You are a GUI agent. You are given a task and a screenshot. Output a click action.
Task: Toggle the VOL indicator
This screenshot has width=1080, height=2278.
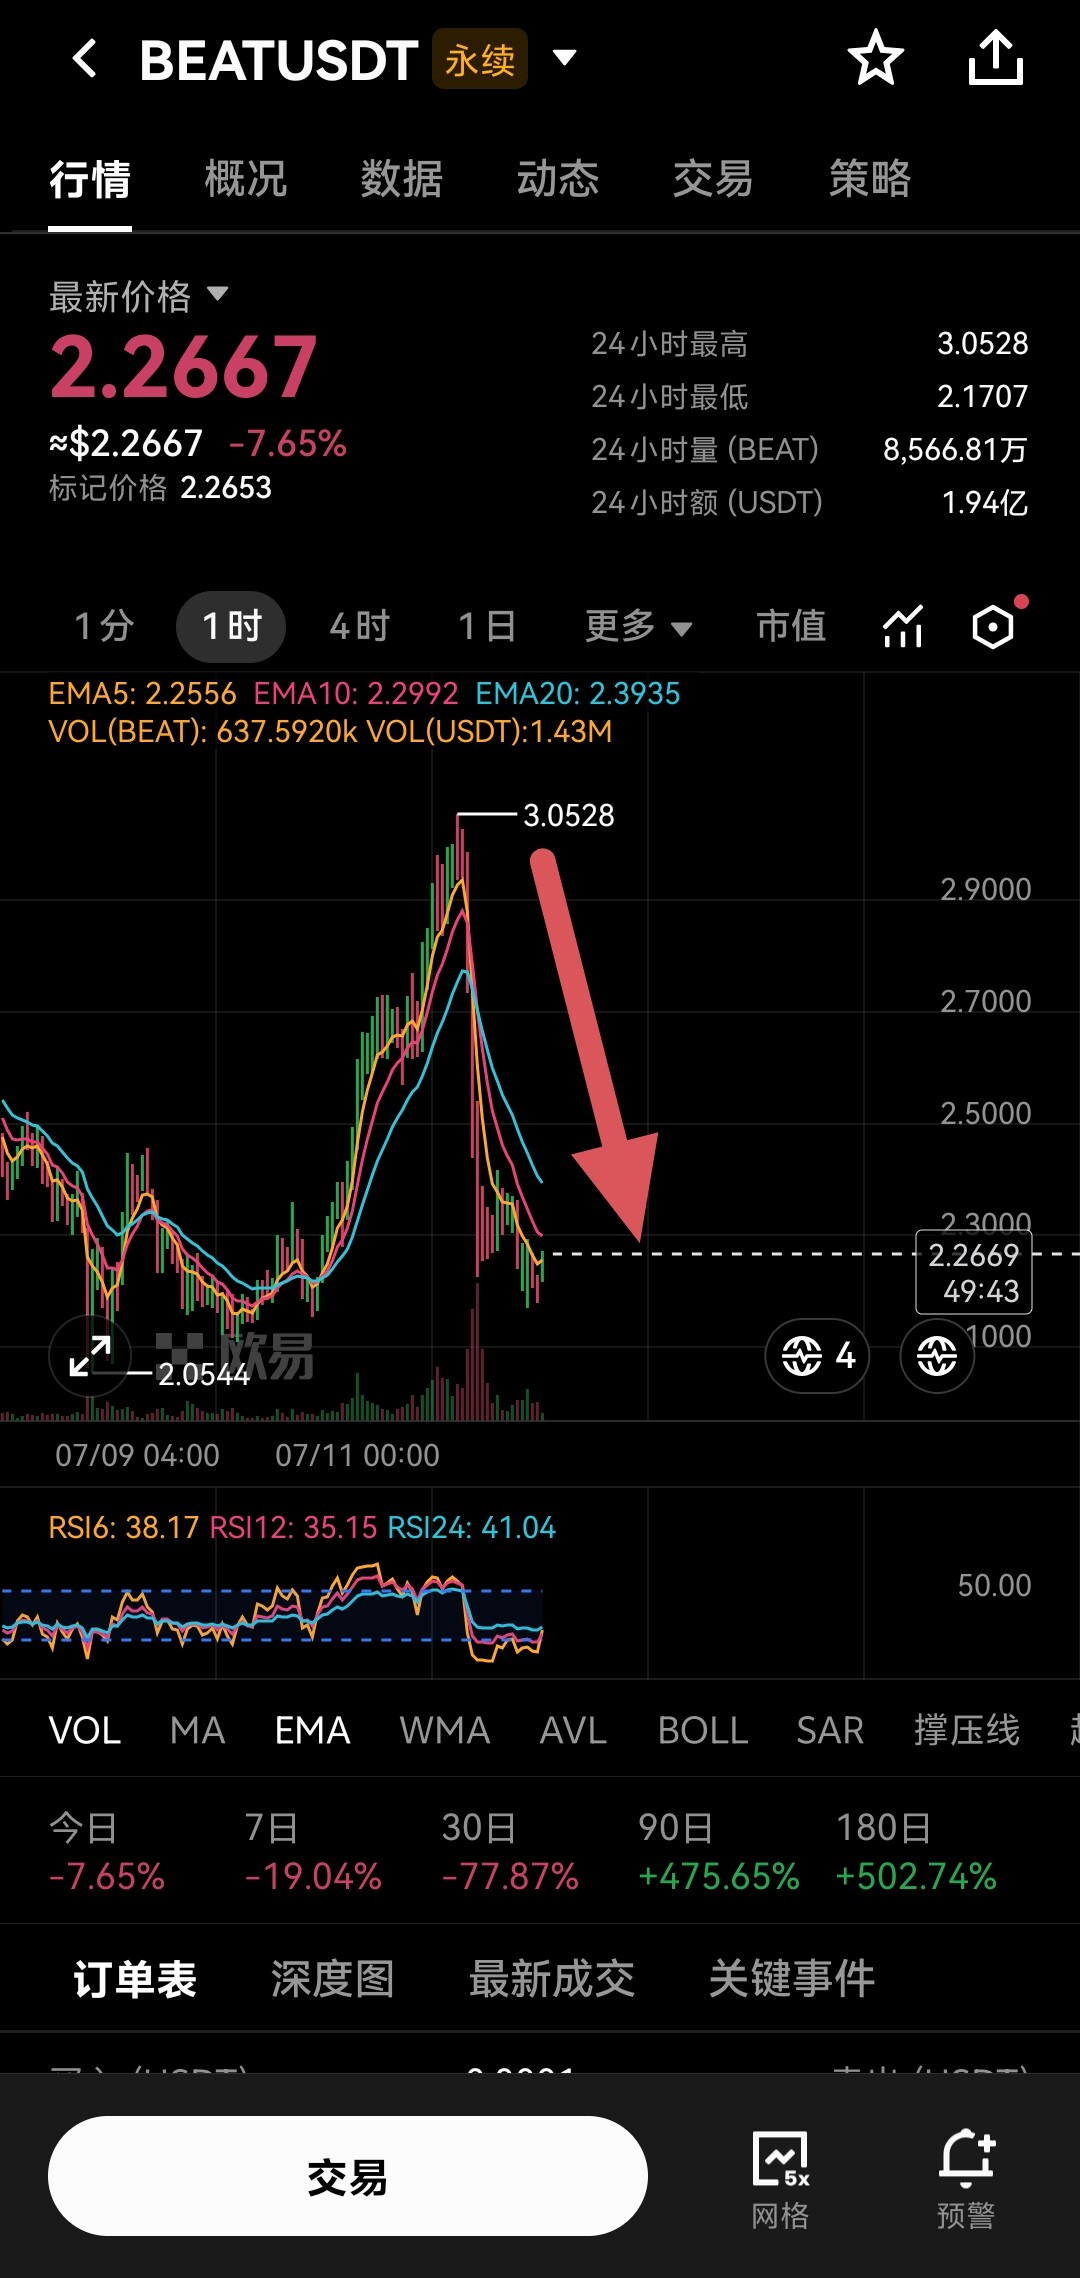[85, 1731]
